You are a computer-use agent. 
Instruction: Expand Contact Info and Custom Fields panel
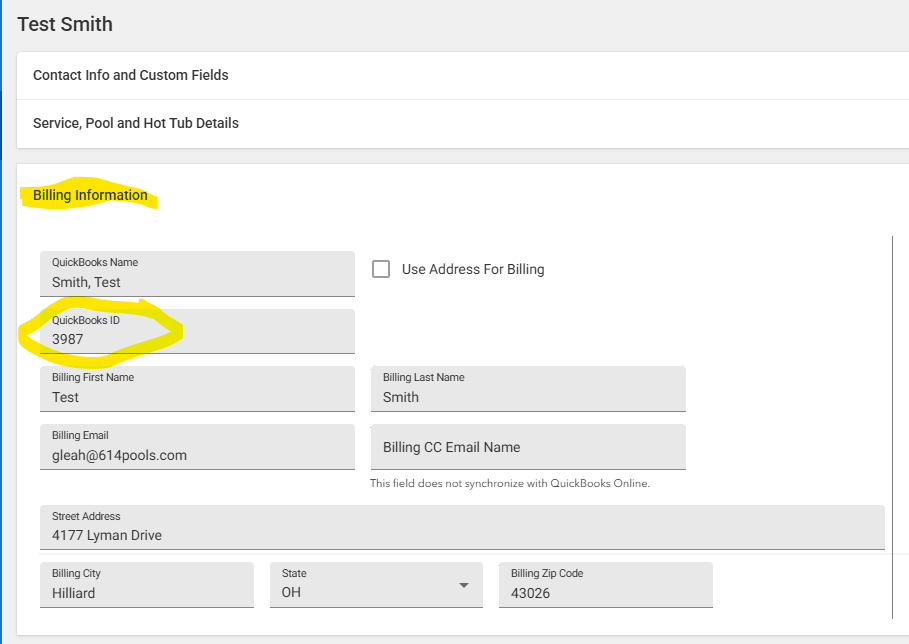[x=131, y=75]
